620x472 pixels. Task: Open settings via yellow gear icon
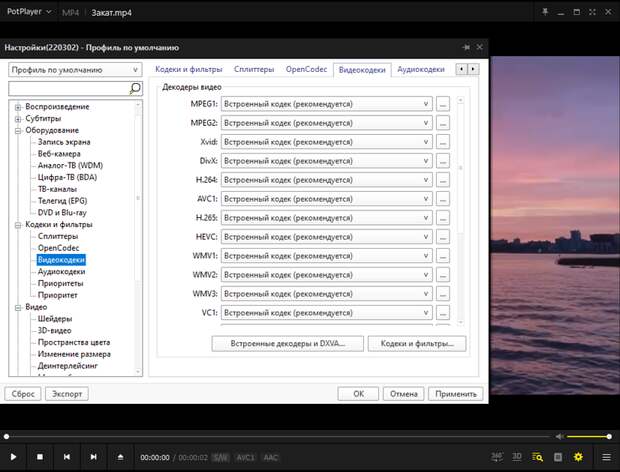(x=577, y=457)
